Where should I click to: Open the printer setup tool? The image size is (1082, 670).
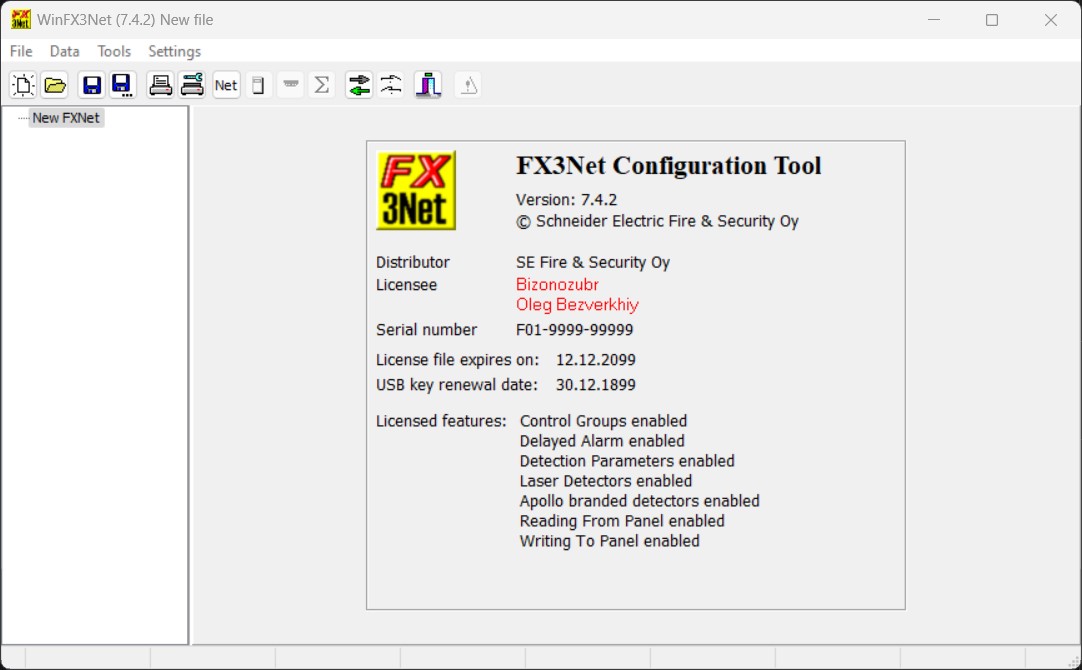pyautogui.click(x=191, y=85)
